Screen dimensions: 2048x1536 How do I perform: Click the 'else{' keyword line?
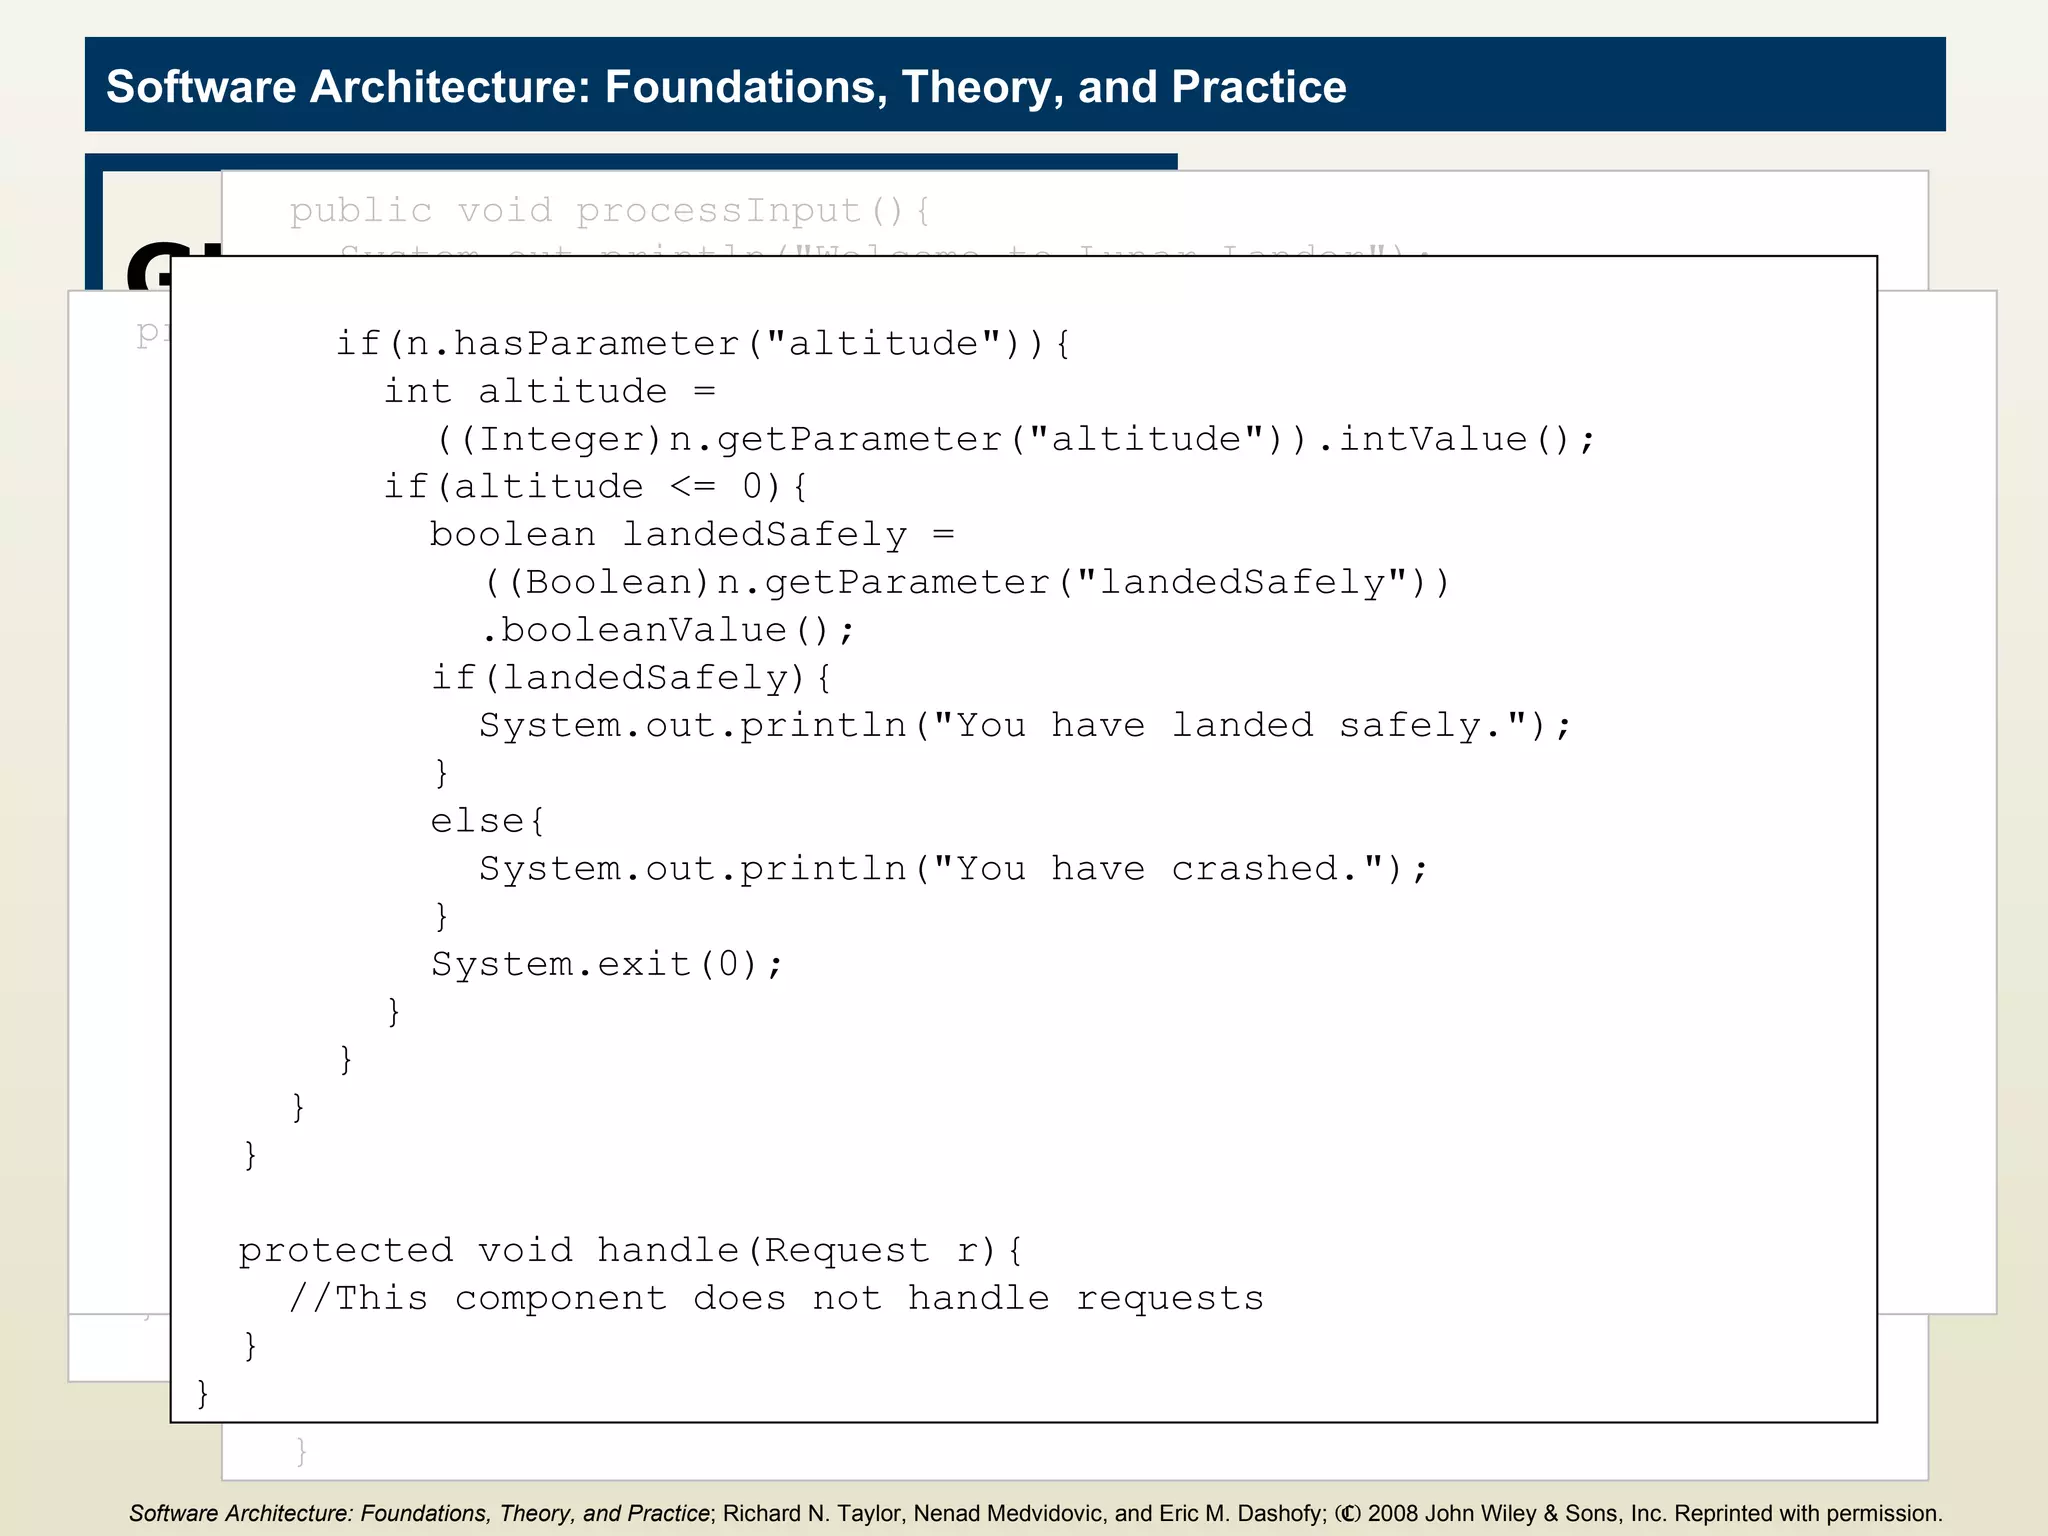coord(487,821)
